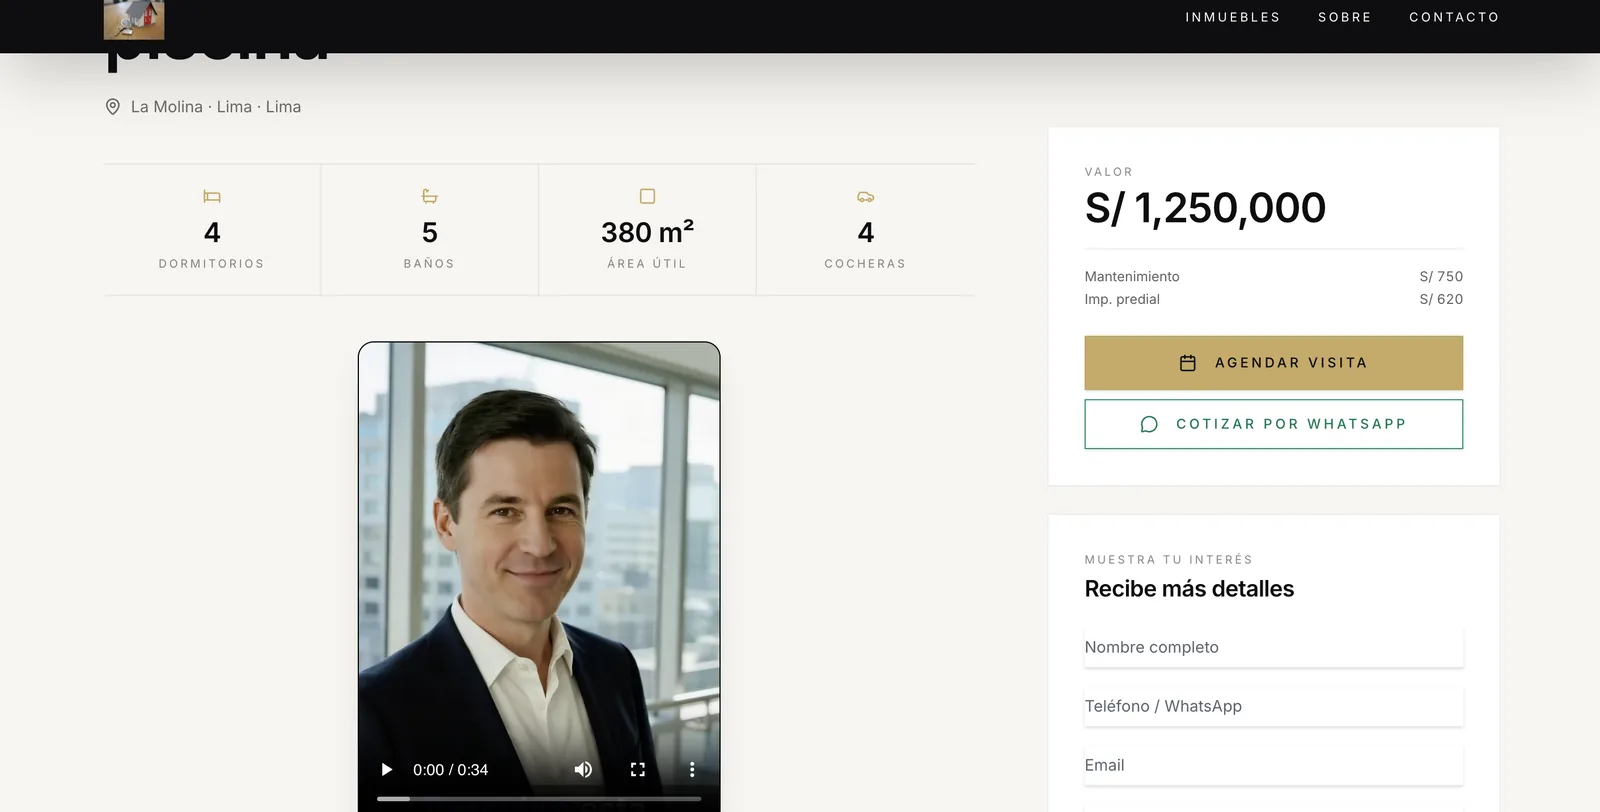Click the DORMITORIOS label

click(x=212, y=264)
